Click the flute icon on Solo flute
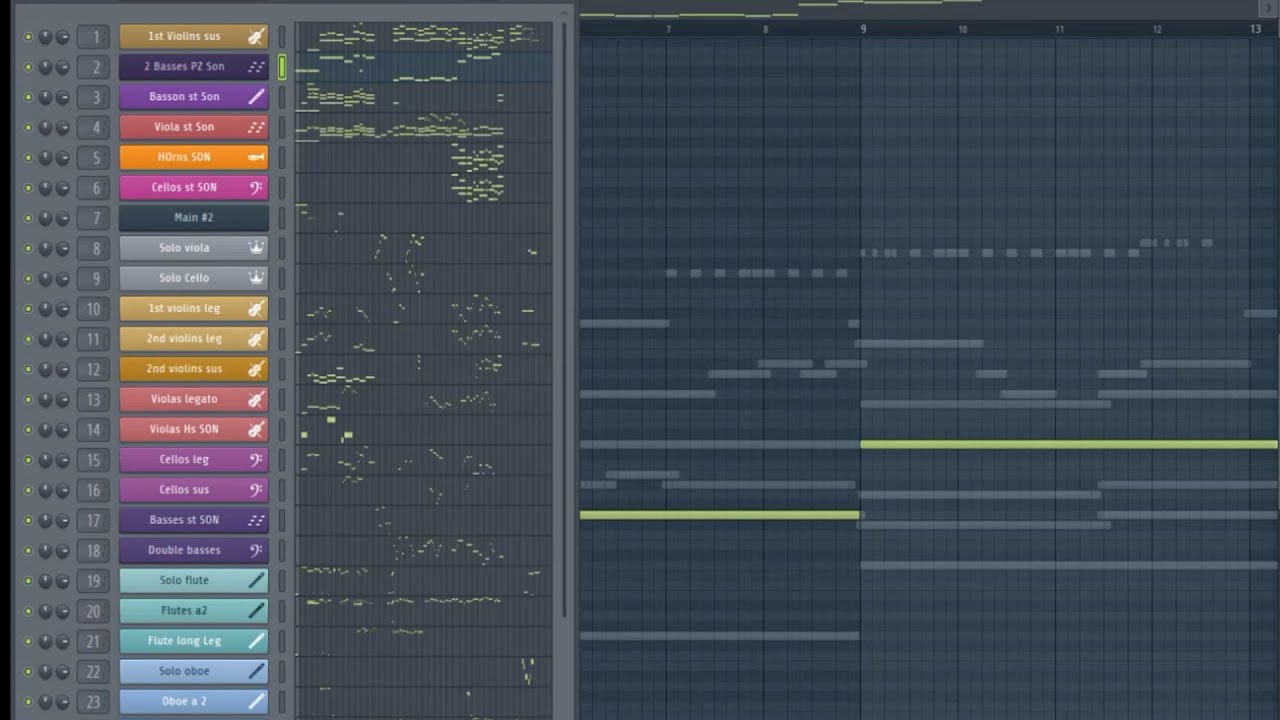The height and width of the screenshot is (720, 1280). pyautogui.click(x=256, y=580)
